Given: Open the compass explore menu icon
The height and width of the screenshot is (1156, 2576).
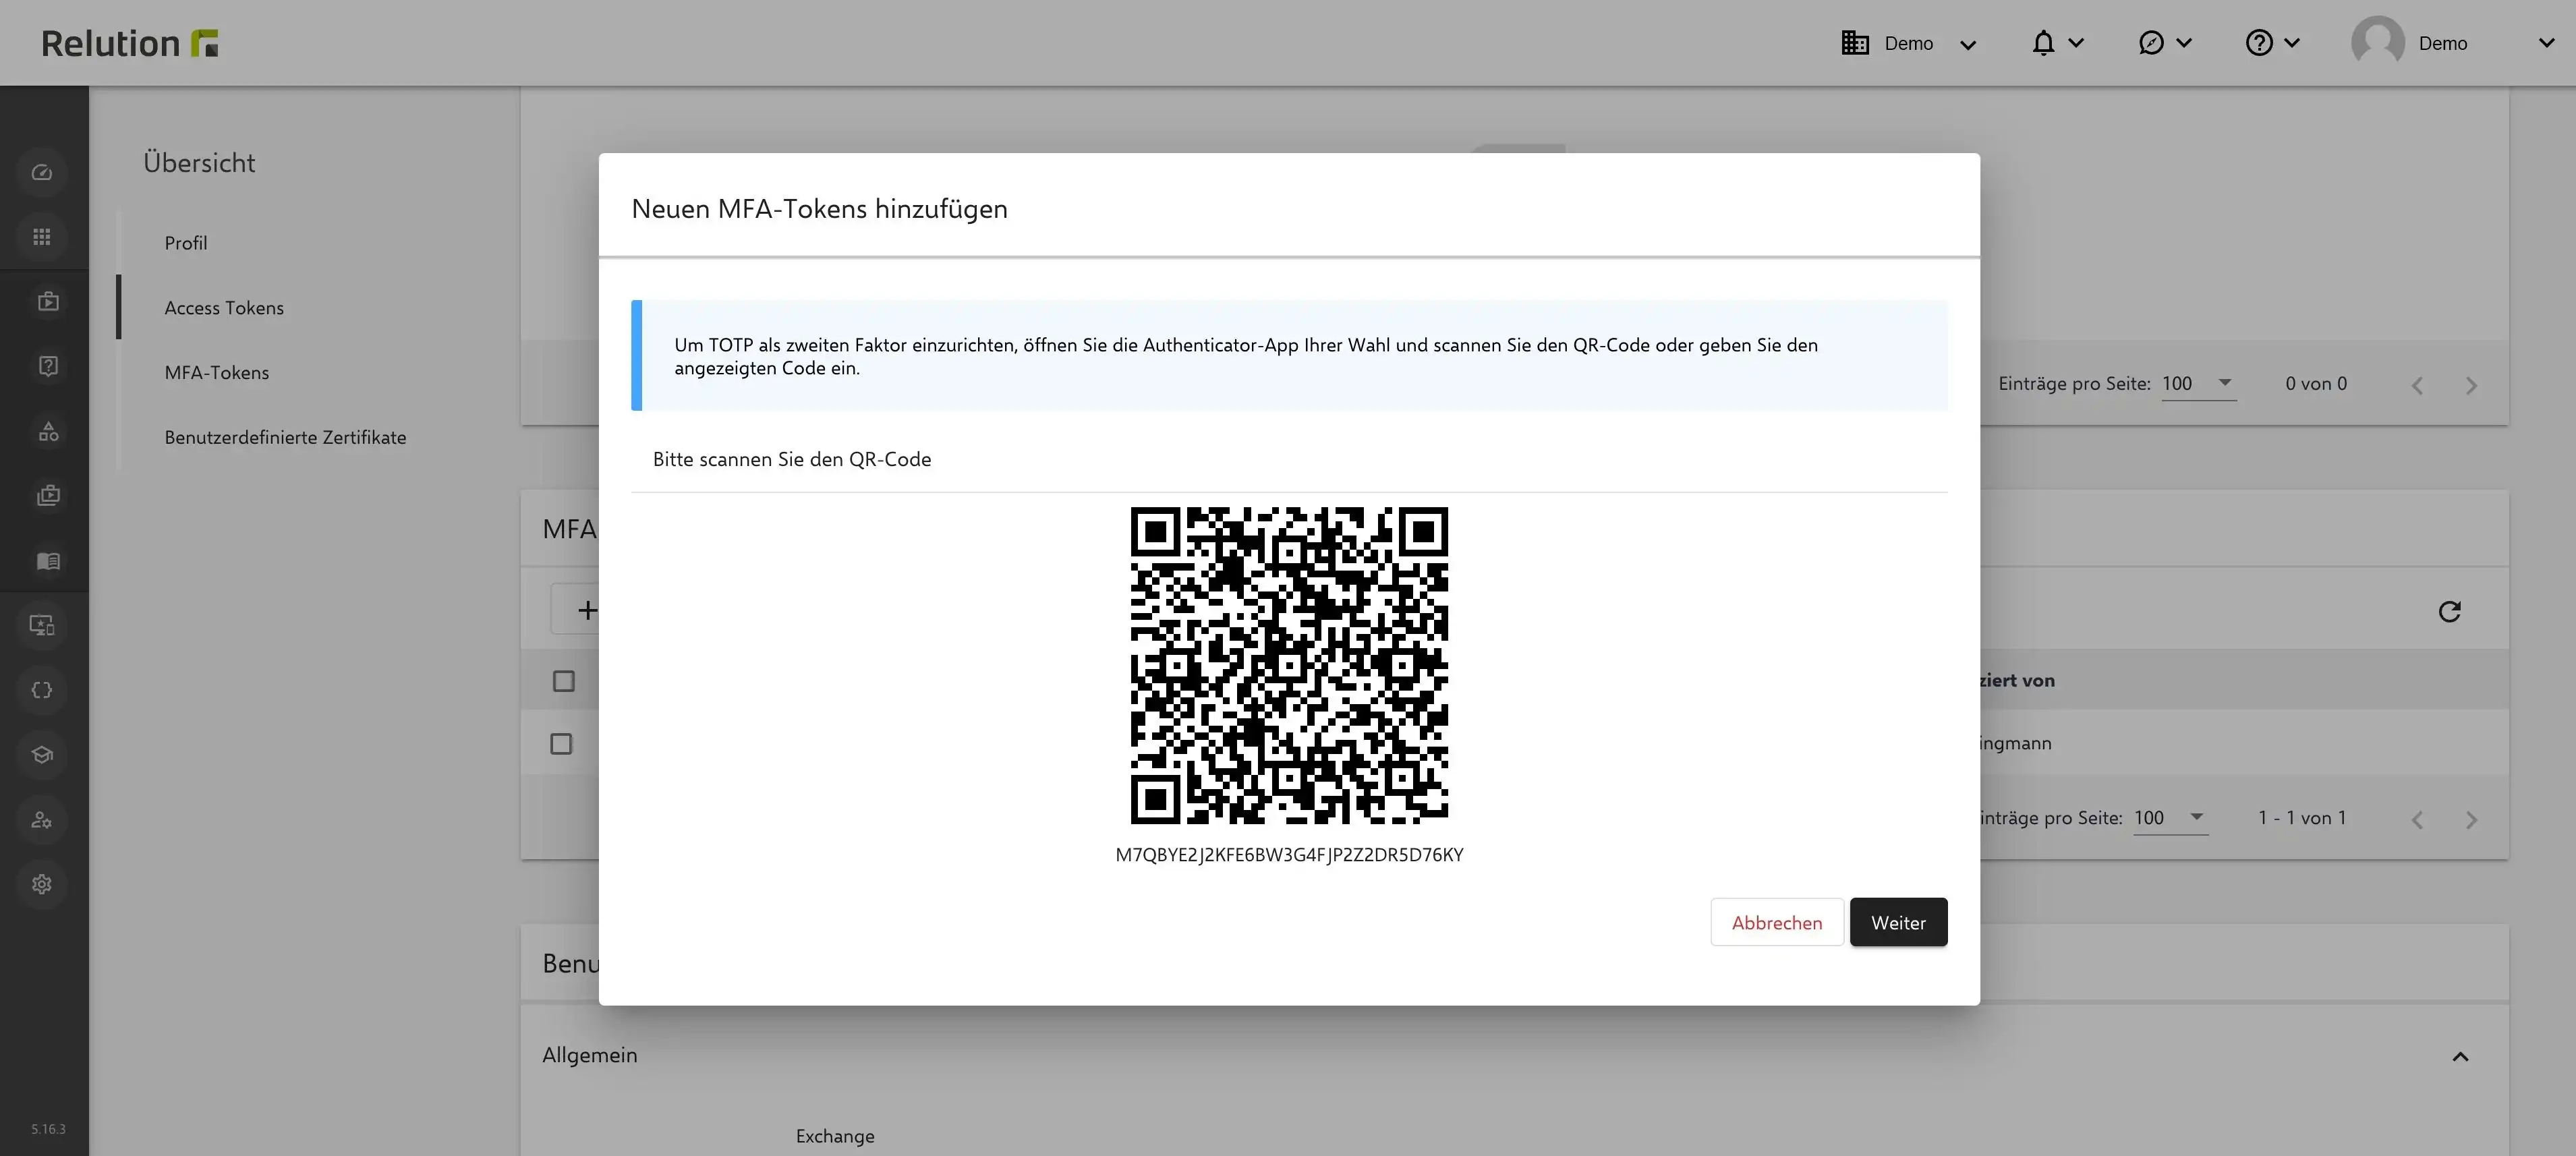Looking at the screenshot, I should click(2151, 43).
